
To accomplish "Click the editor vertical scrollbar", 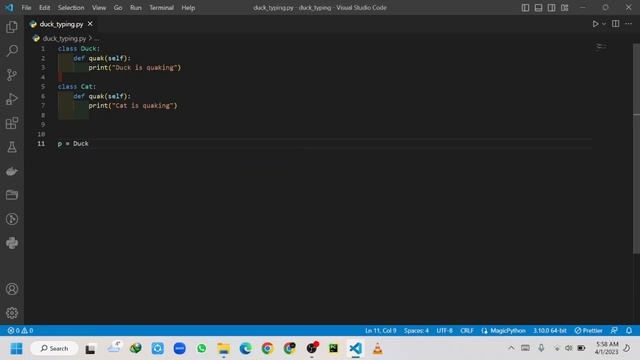I will pyautogui.click(x=636, y=148).
